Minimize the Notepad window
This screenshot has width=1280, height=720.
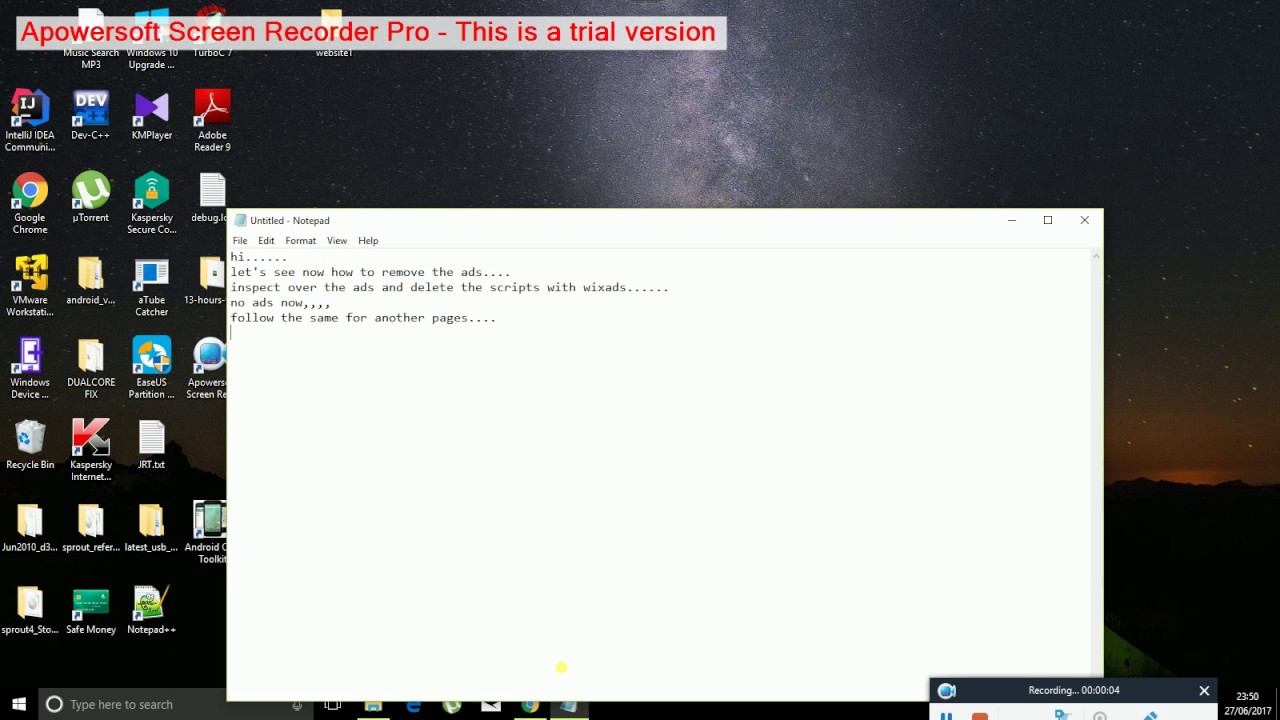pyautogui.click(x=1012, y=220)
